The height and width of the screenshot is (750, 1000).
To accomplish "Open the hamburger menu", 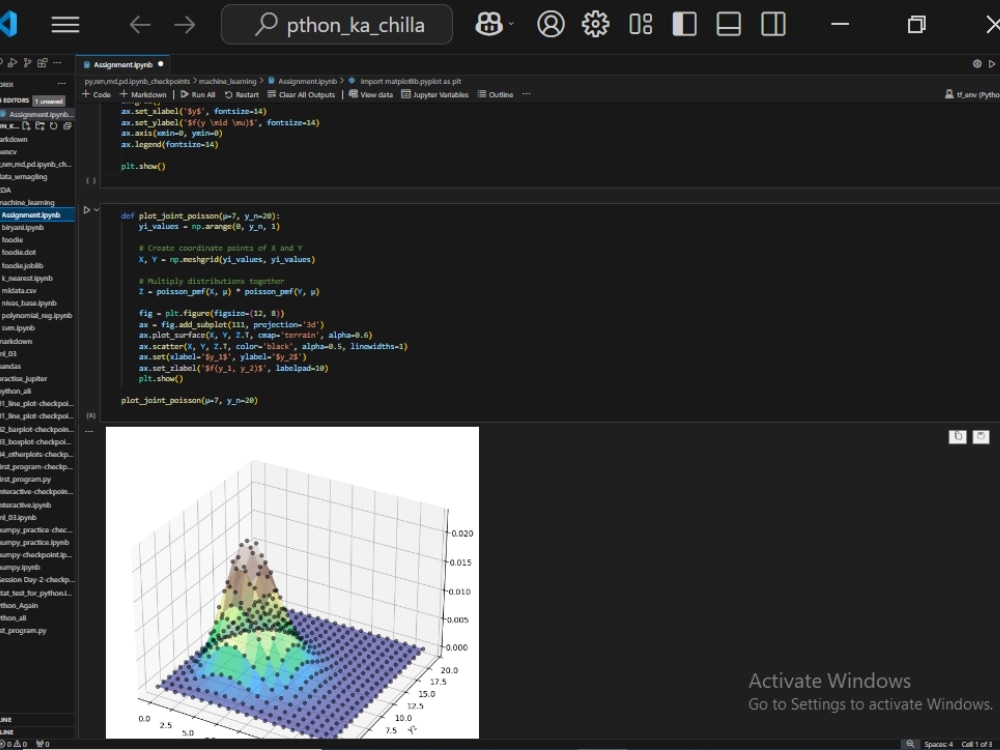I will coord(65,24).
